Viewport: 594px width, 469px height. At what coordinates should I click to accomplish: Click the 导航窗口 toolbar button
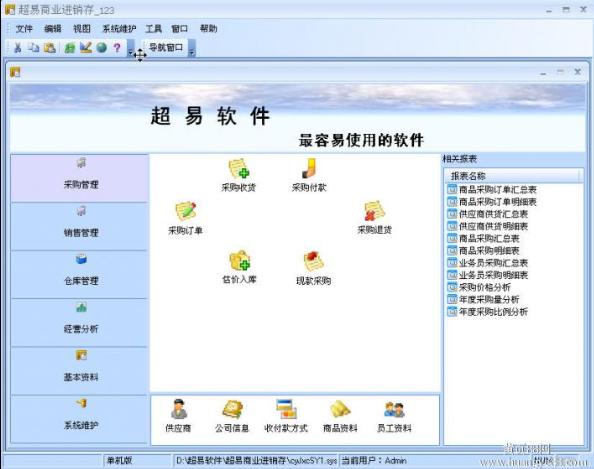(x=166, y=47)
